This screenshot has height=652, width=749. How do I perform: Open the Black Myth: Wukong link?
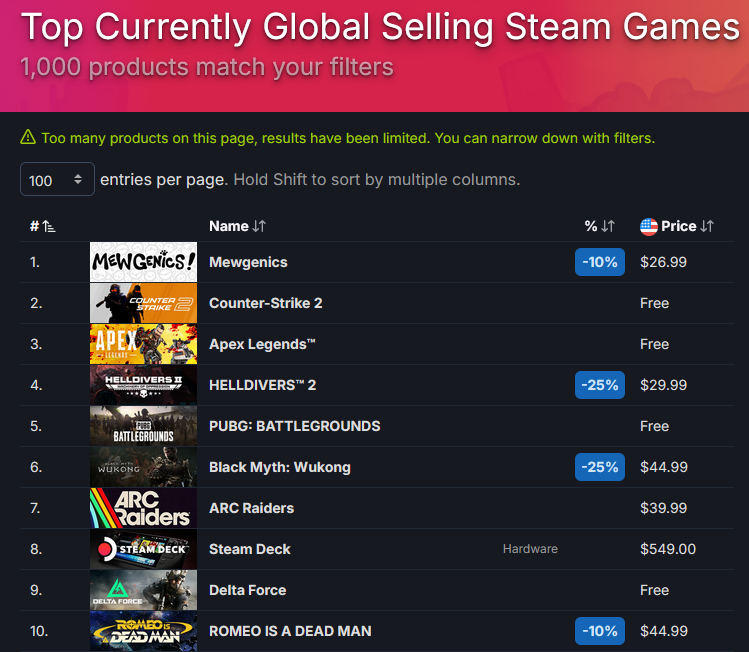[x=279, y=467]
